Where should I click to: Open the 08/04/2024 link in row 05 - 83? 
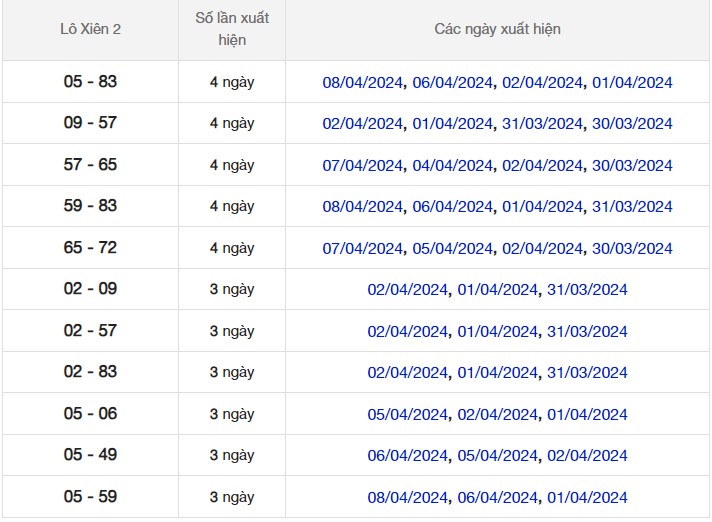tap(362, 82)
